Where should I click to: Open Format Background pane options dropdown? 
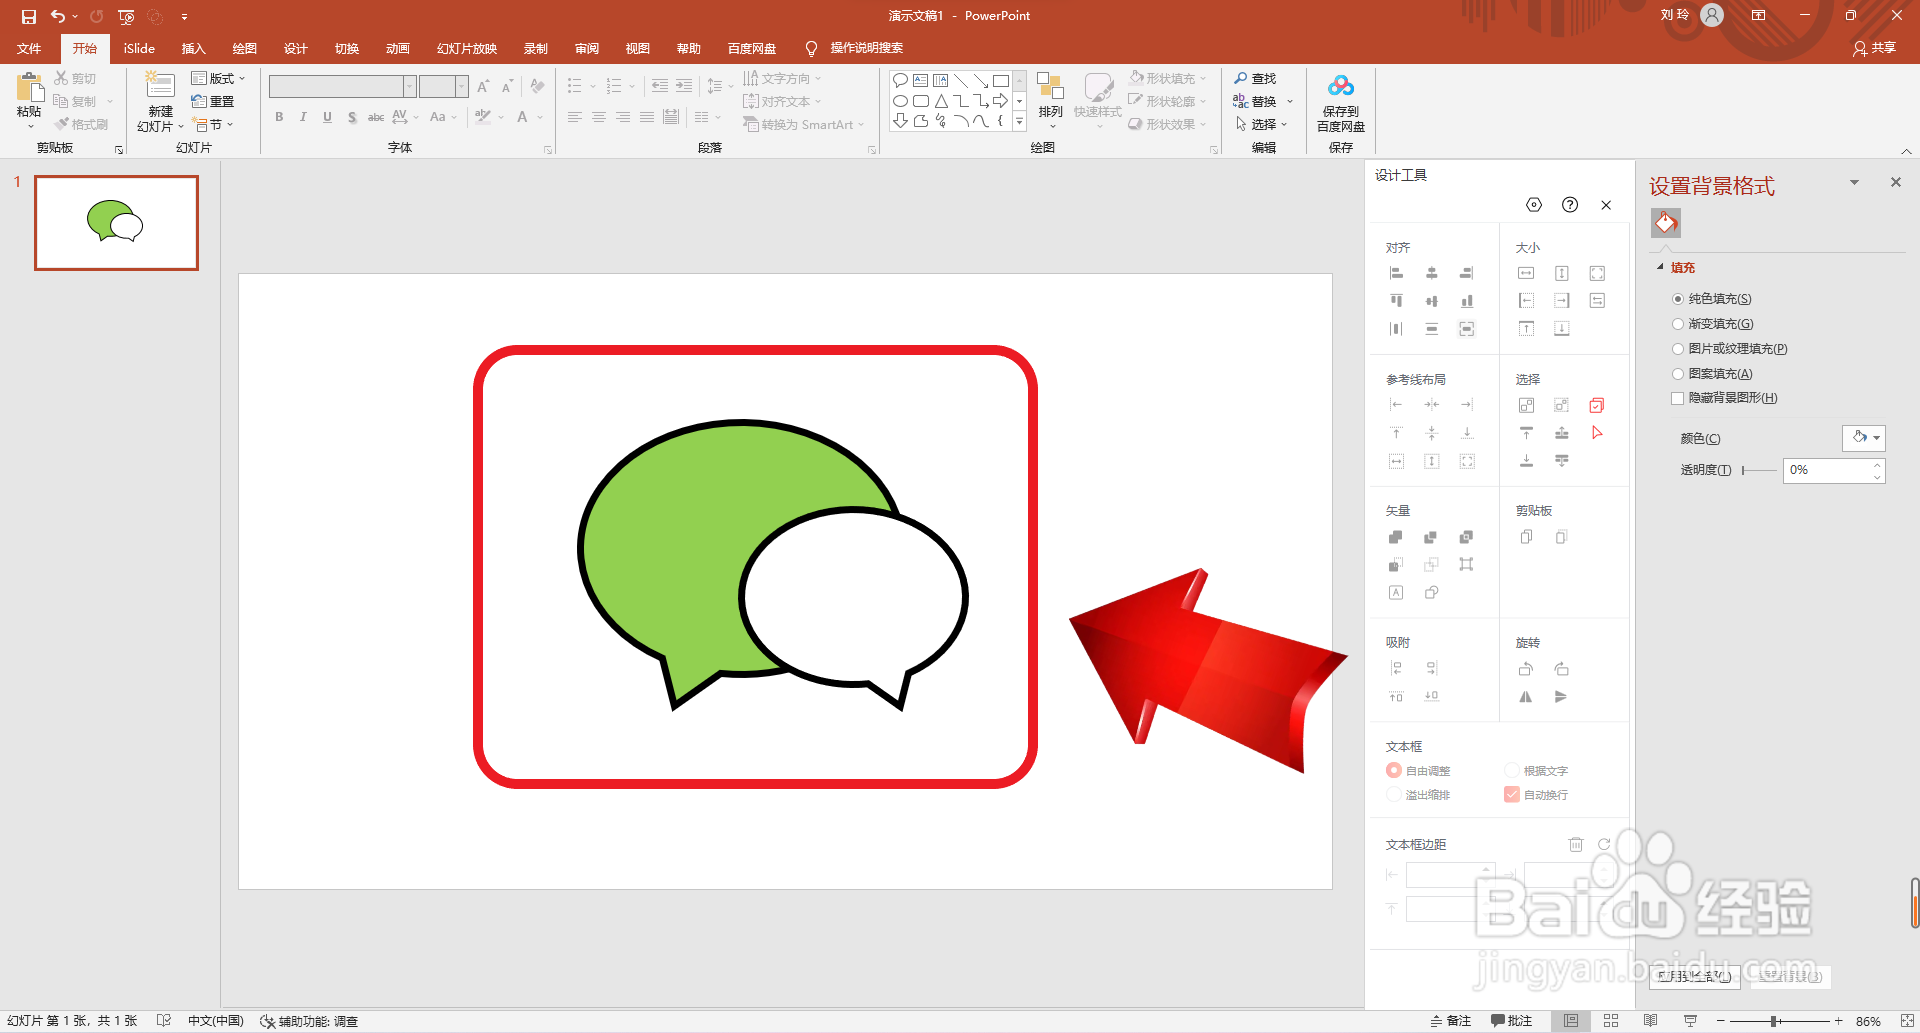click(x=1854, y=183)
